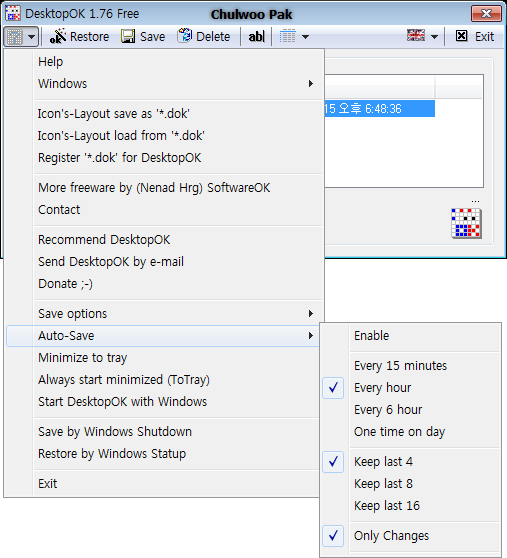Open the Auto-Save submenu entry
Screen dimensions: 507x558
[163, 336]
